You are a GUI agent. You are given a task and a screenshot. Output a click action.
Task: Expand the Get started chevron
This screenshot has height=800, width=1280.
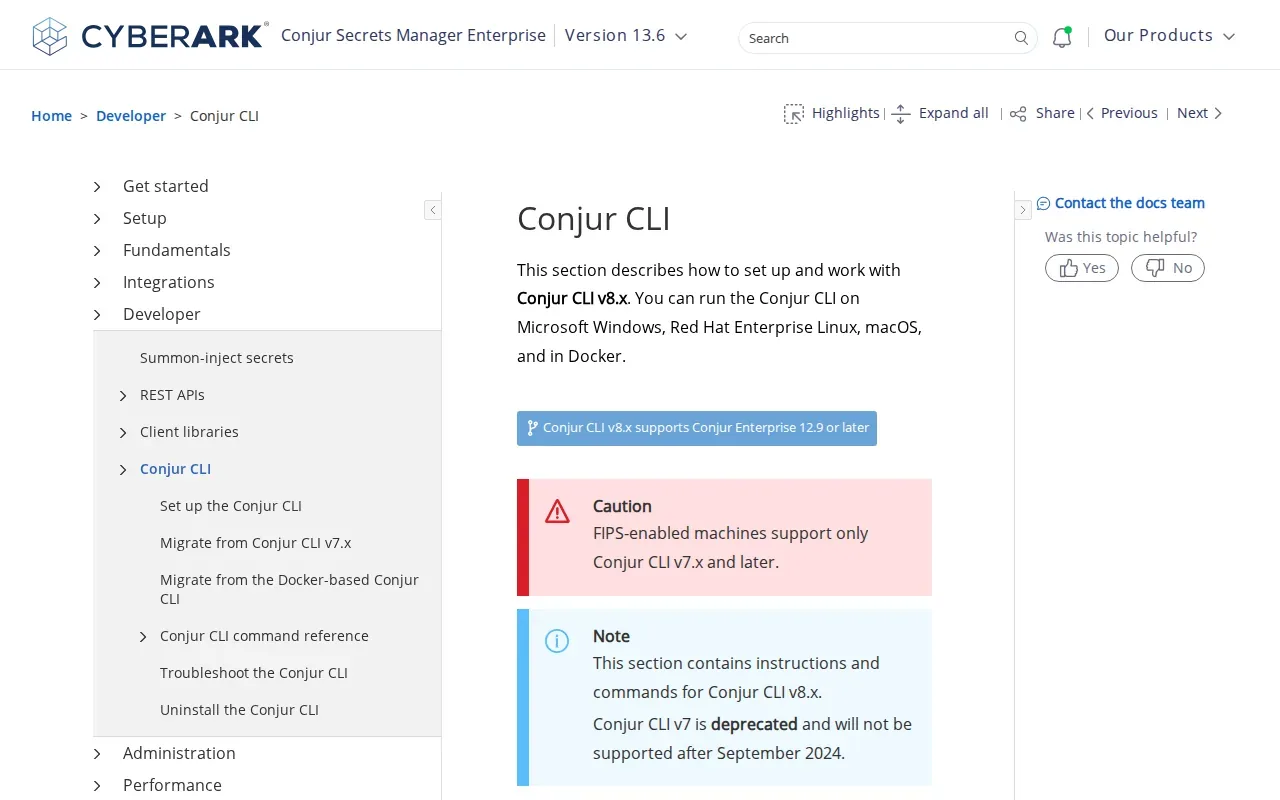[x=97, y=187]
